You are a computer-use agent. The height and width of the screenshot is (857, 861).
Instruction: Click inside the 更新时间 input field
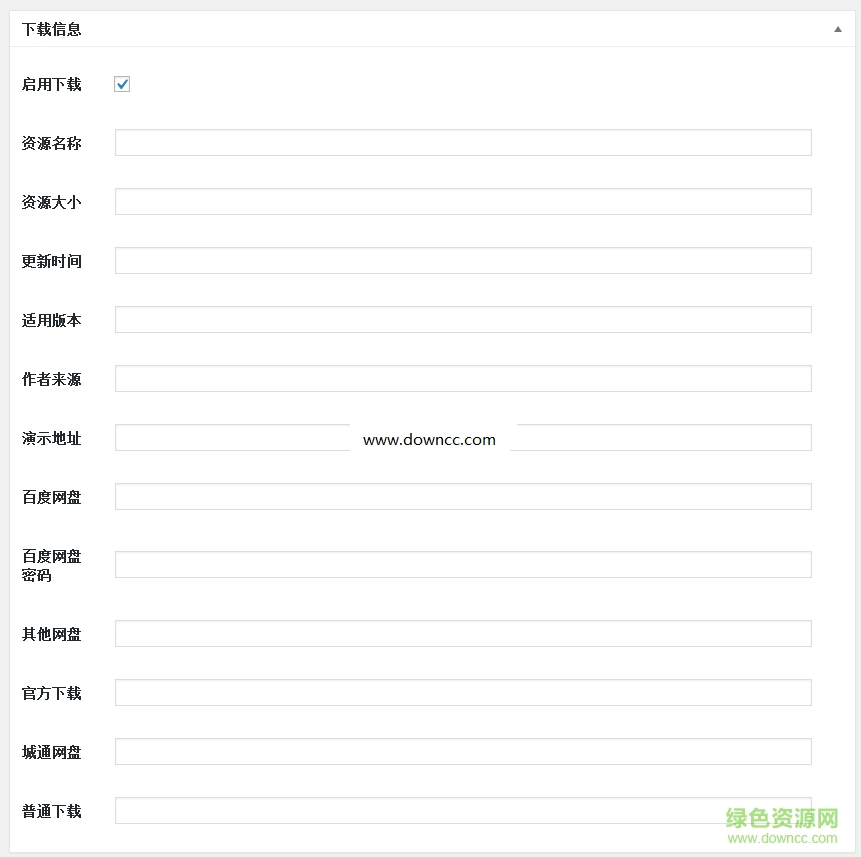[x=462, y=260]
